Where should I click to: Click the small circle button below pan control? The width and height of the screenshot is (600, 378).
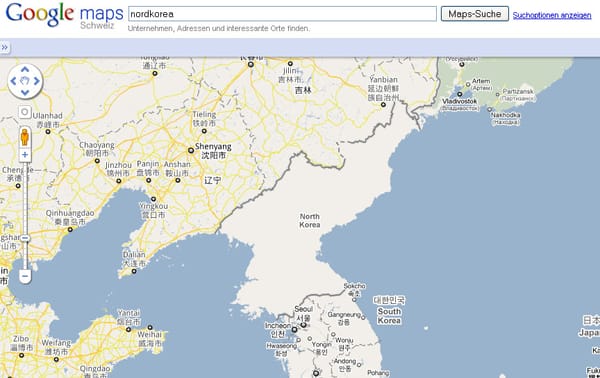coord(25,112)
